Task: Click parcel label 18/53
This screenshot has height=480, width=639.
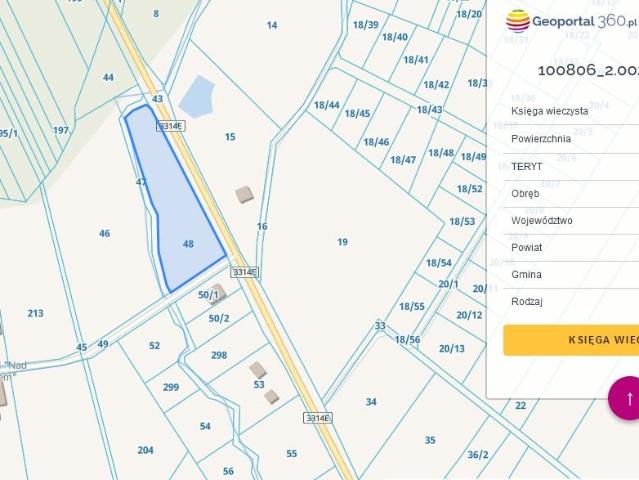Action: coord(462,222)
